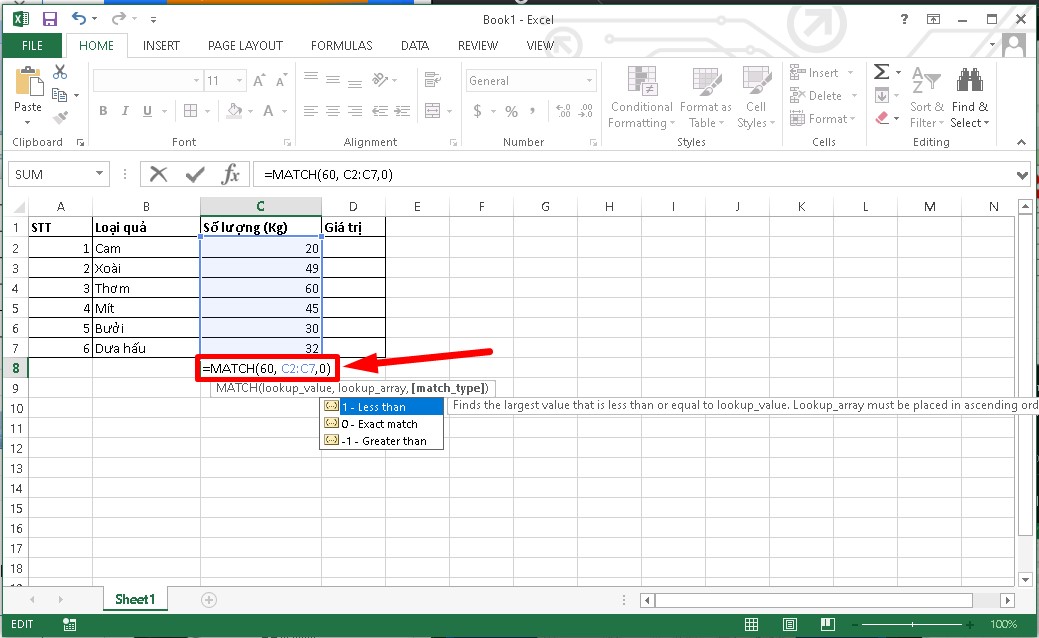Toggle Underline formatting
The height and width of the screenshot is (638, 1039).
[147, 111]
